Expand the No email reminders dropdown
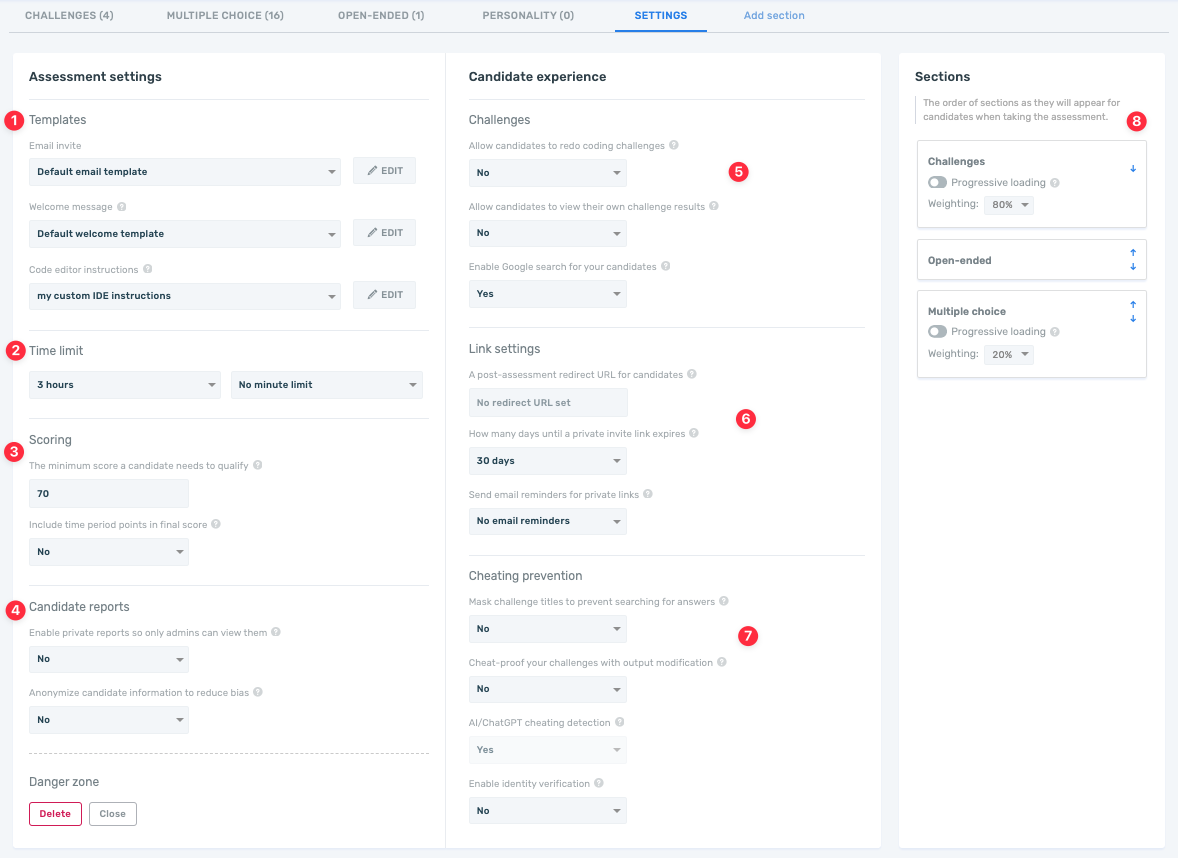The image size is (1178, 858). 547,521
